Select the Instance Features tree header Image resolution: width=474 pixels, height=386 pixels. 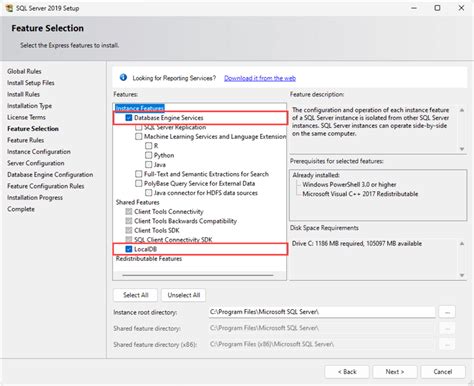[x=140, y=108]
